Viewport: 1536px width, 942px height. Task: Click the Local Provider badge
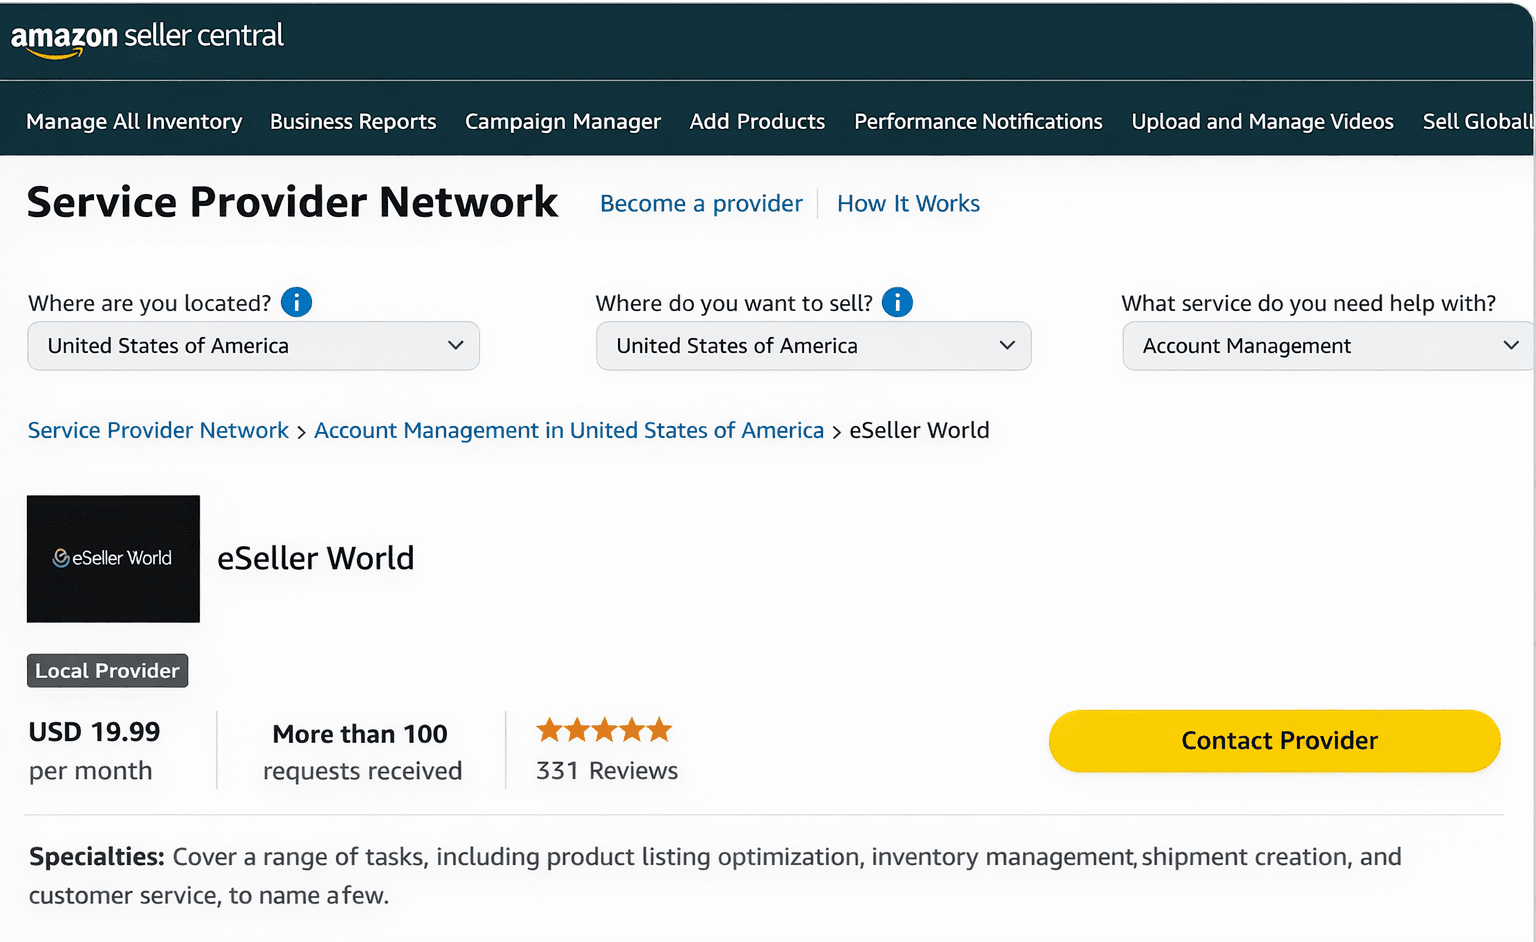(x=107, y=670)
